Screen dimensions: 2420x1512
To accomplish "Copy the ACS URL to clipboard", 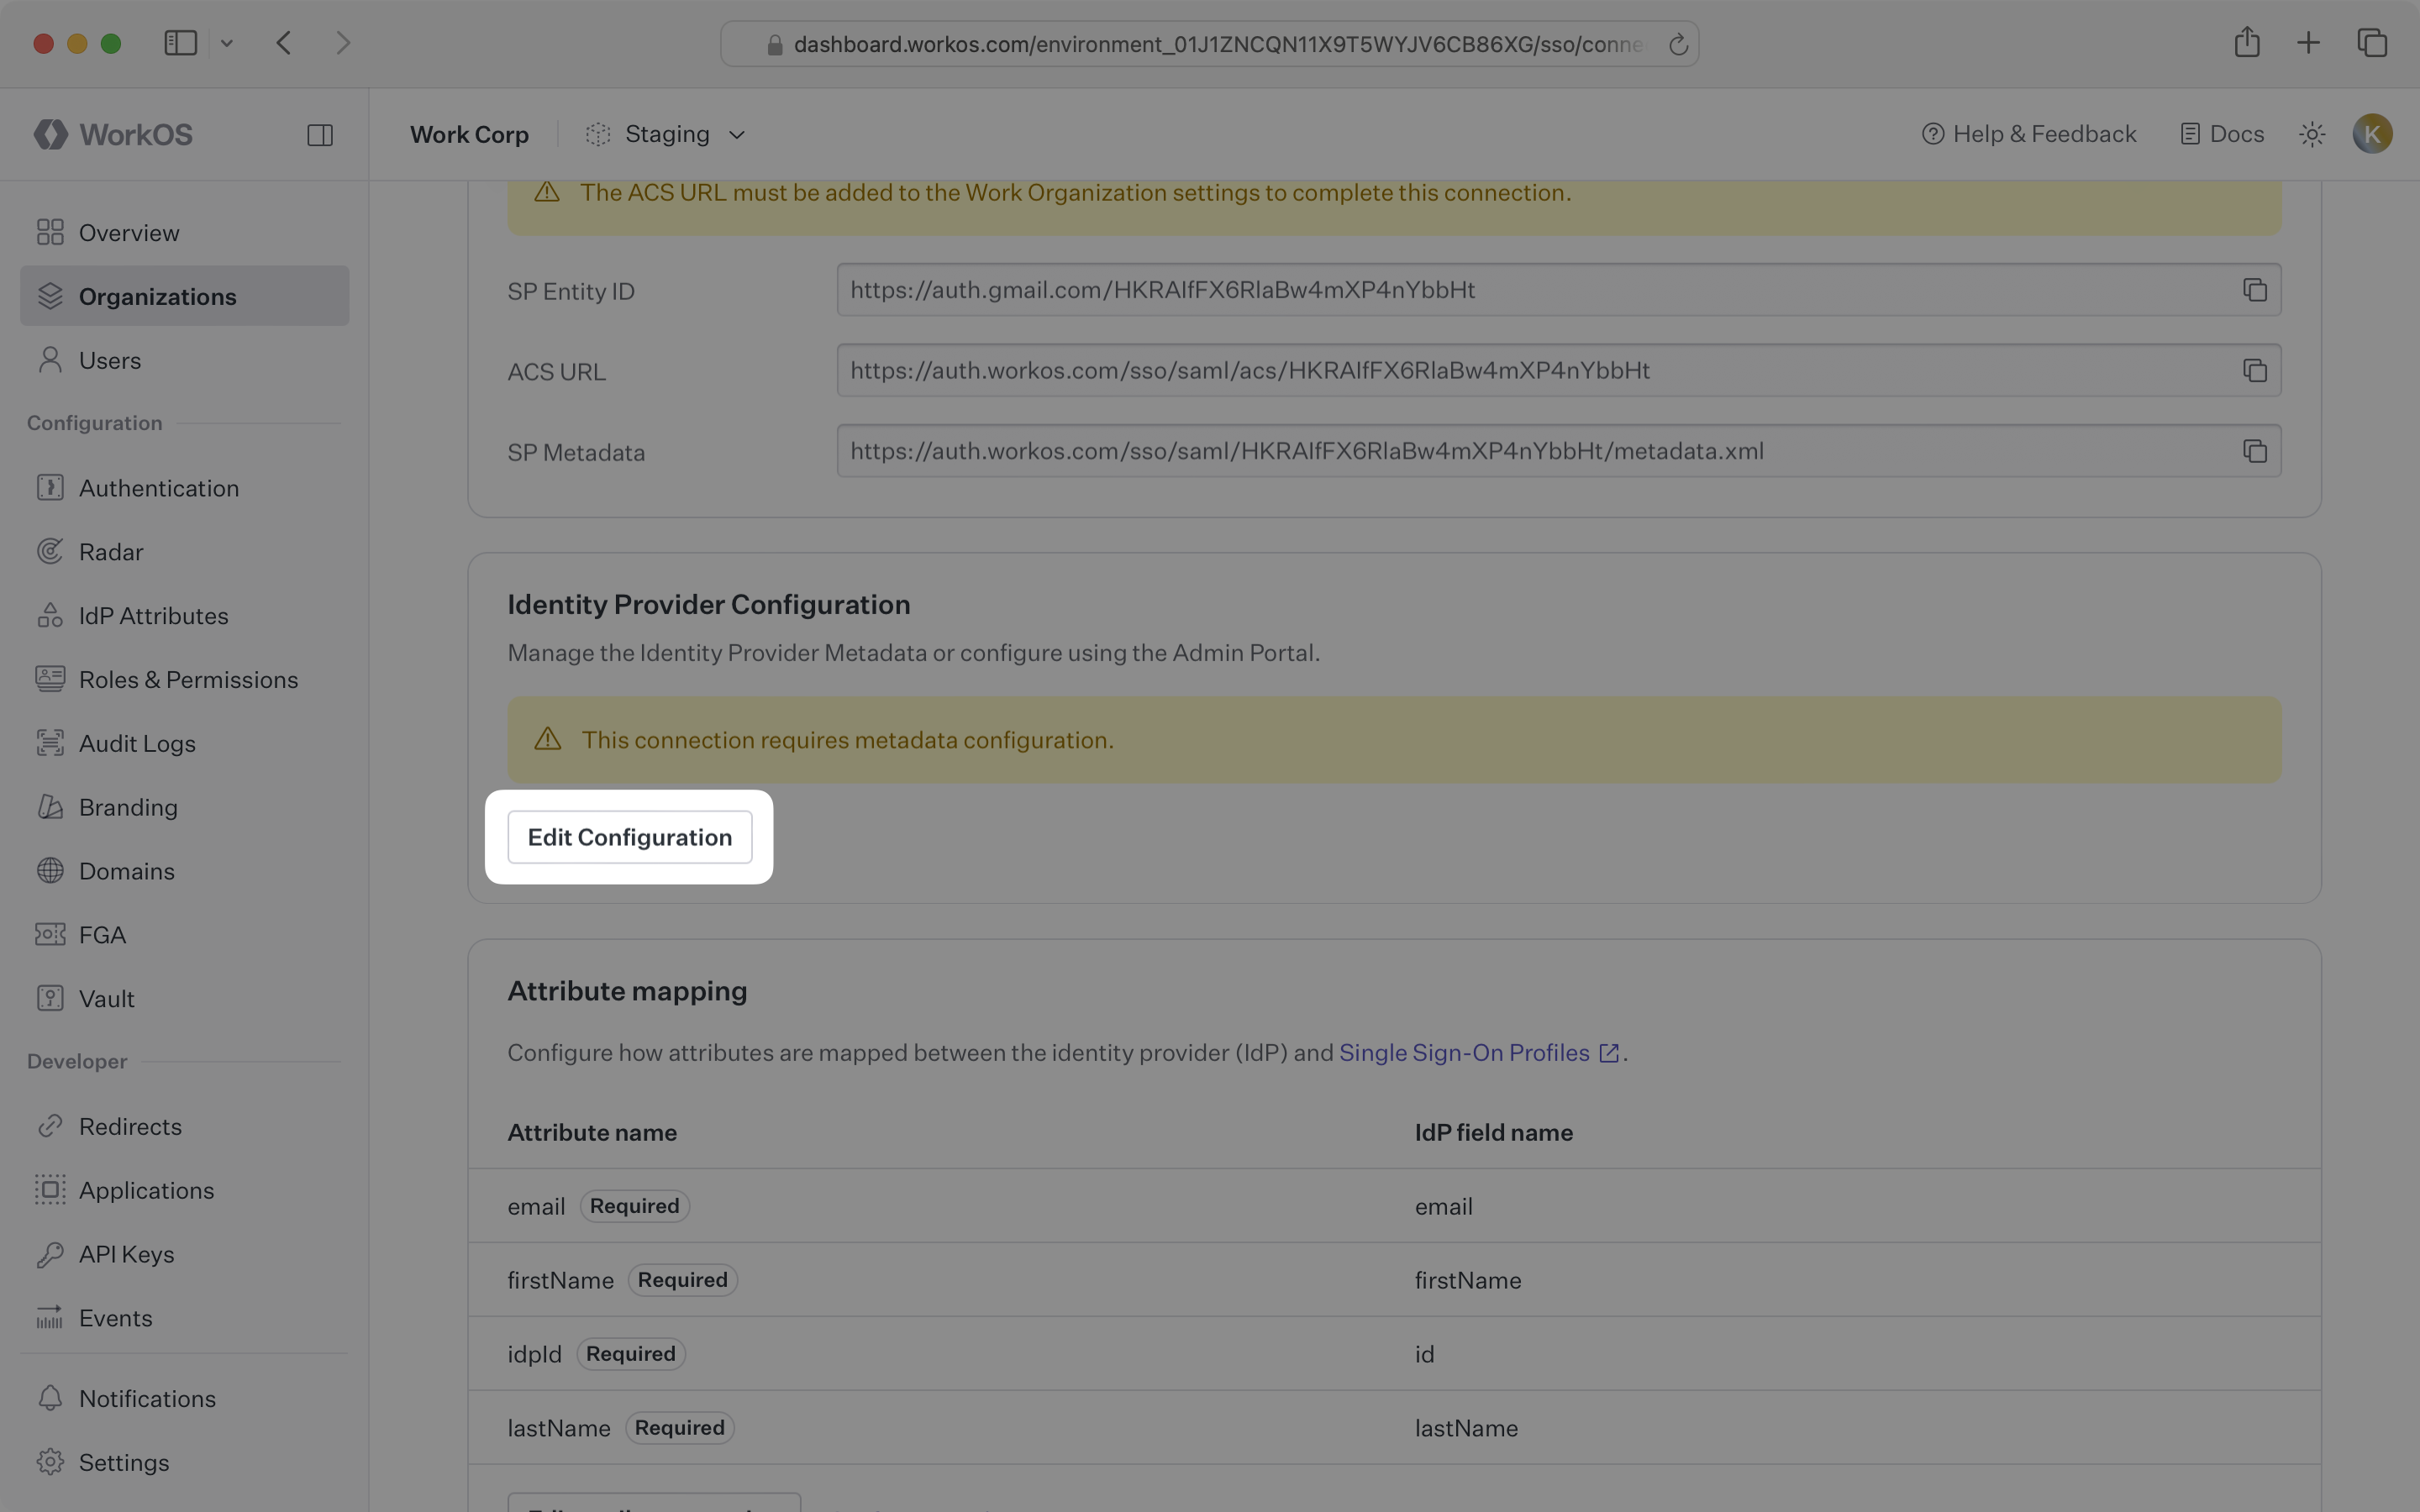I will point(2254,371).
